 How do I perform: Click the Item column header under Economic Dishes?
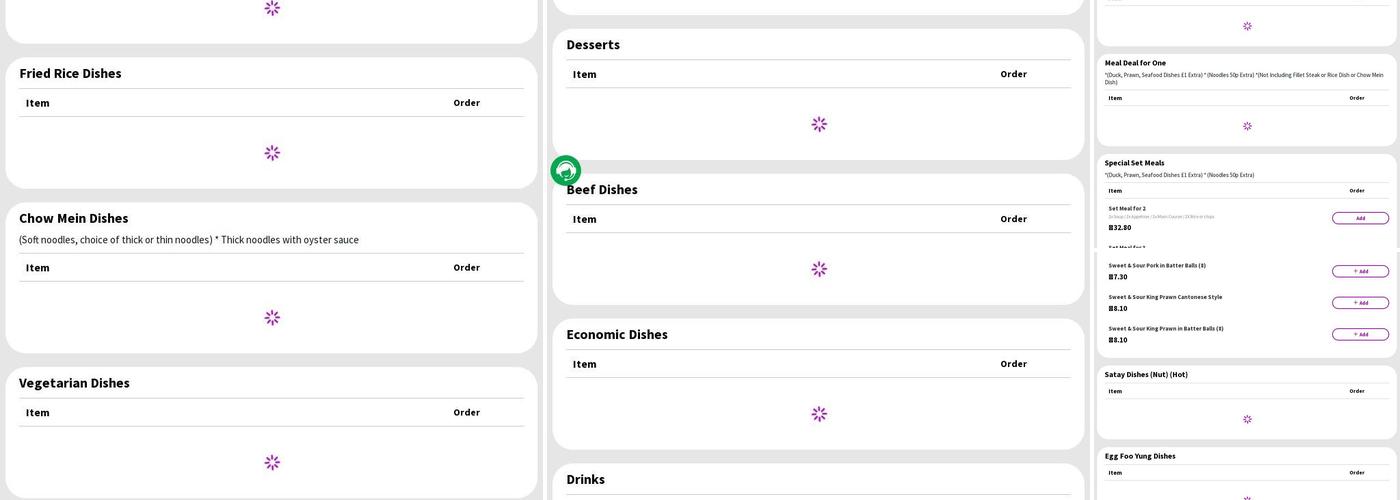(x=585, y=364)
